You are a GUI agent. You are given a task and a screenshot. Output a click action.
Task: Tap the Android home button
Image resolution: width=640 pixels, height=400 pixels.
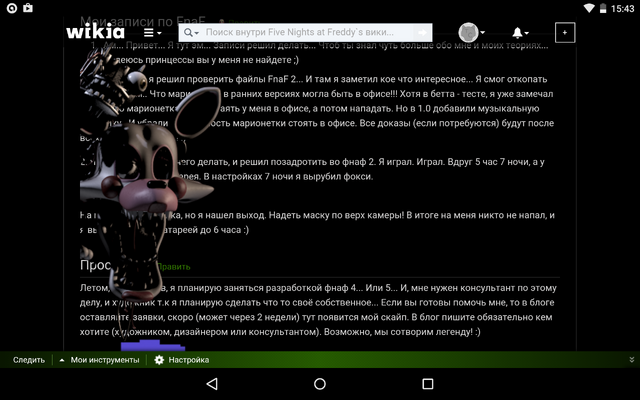320,384
